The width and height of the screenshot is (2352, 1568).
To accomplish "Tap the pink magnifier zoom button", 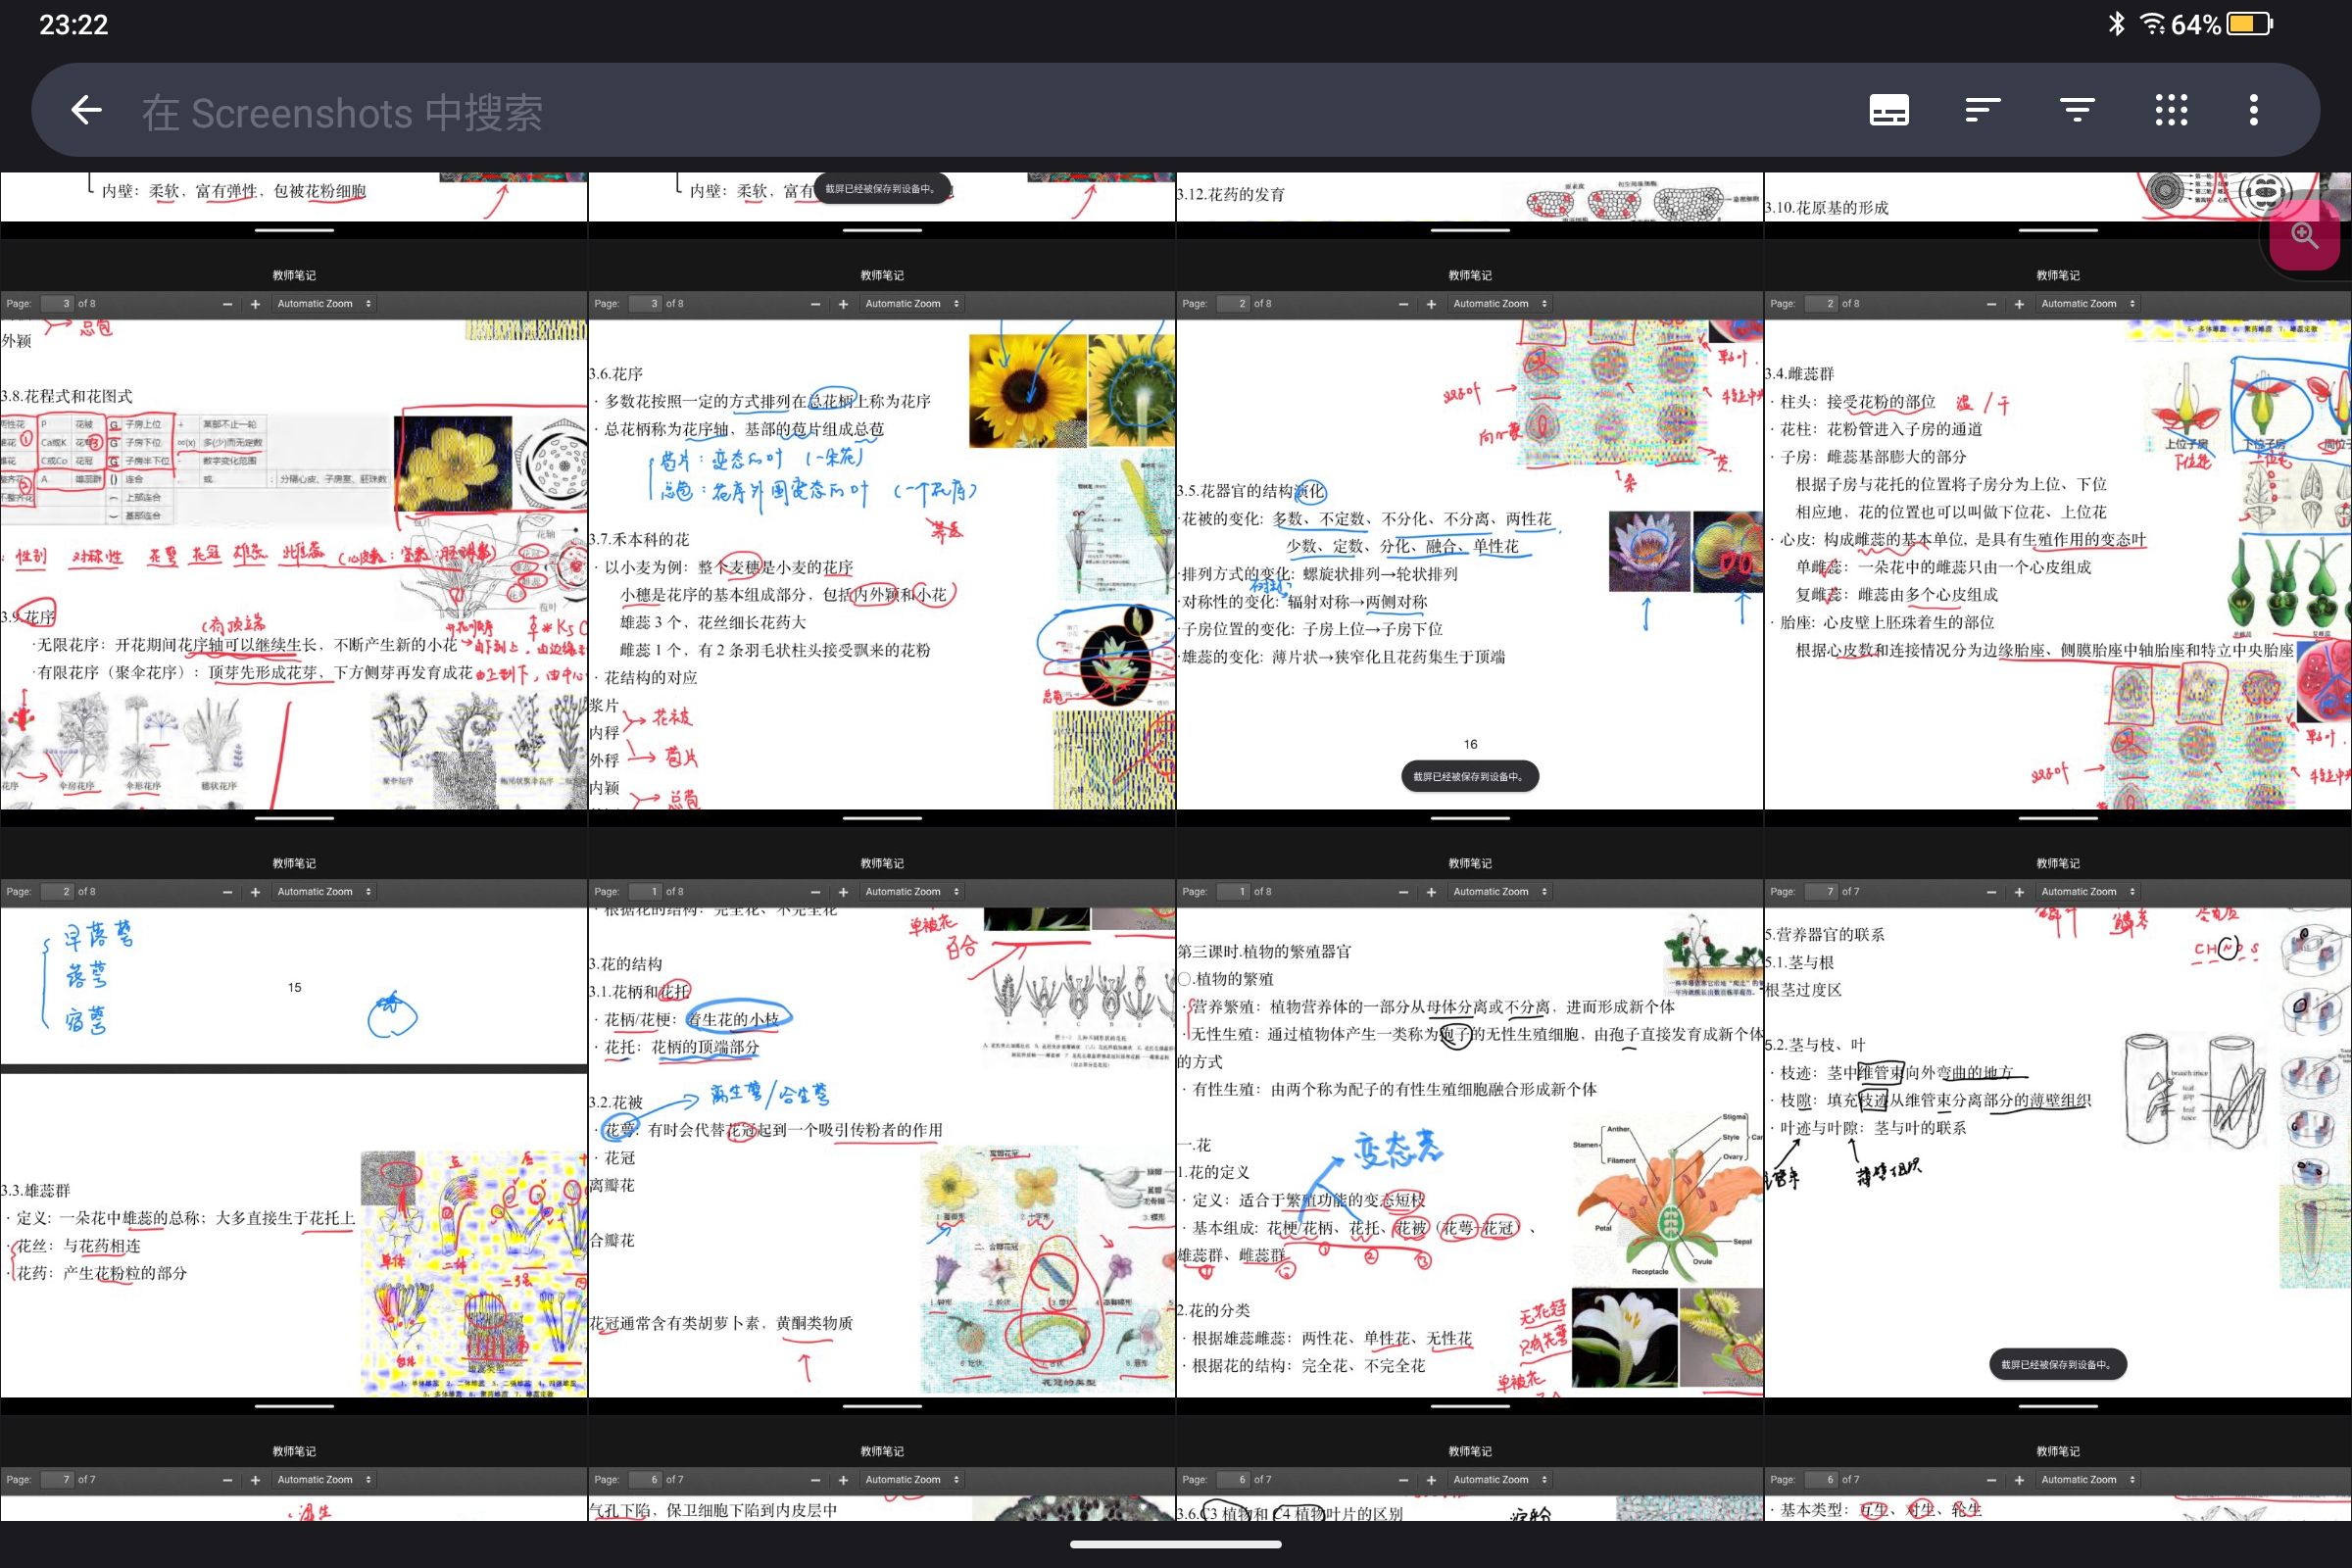I will [x=2305, y=237].
